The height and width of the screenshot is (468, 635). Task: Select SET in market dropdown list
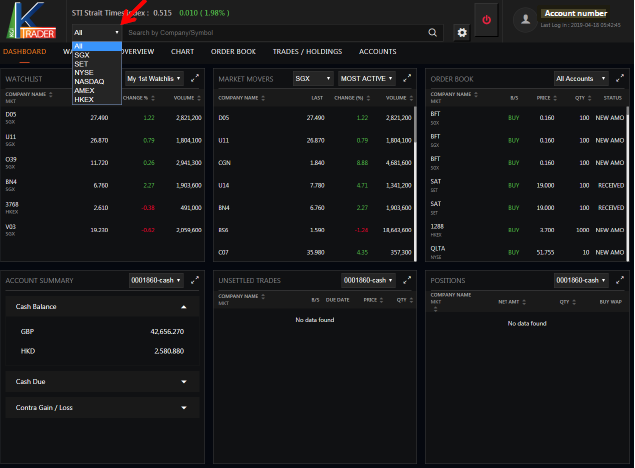[97, 64]
